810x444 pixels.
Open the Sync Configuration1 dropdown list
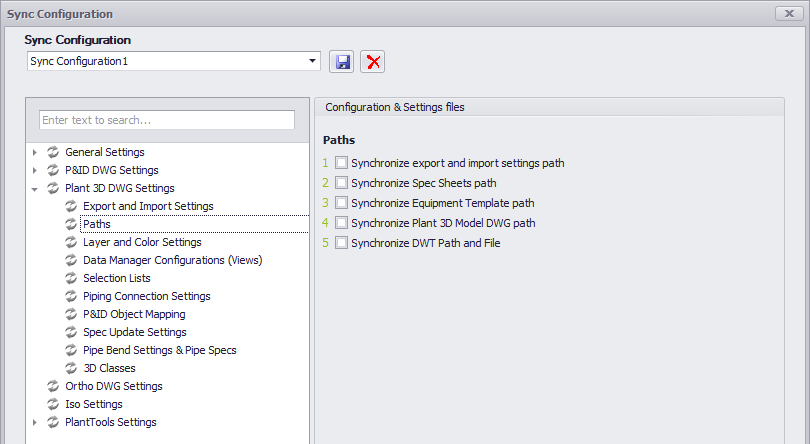(312, 61)
